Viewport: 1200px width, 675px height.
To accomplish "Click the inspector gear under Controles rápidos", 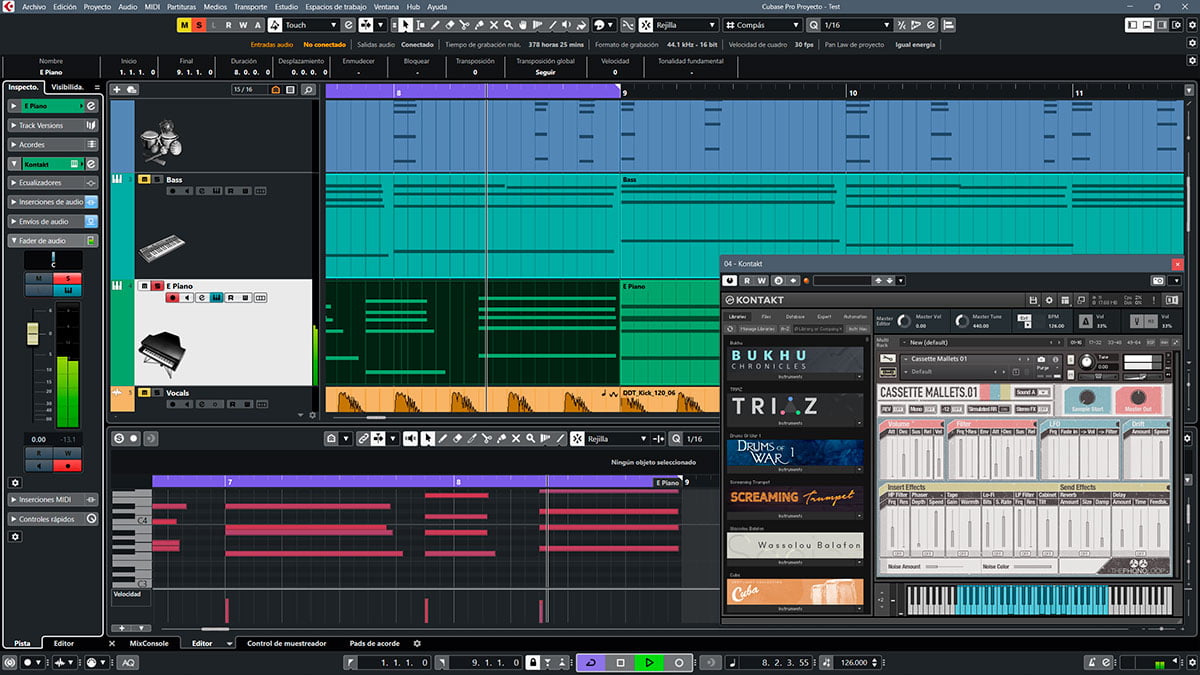I will click(15, 537).
